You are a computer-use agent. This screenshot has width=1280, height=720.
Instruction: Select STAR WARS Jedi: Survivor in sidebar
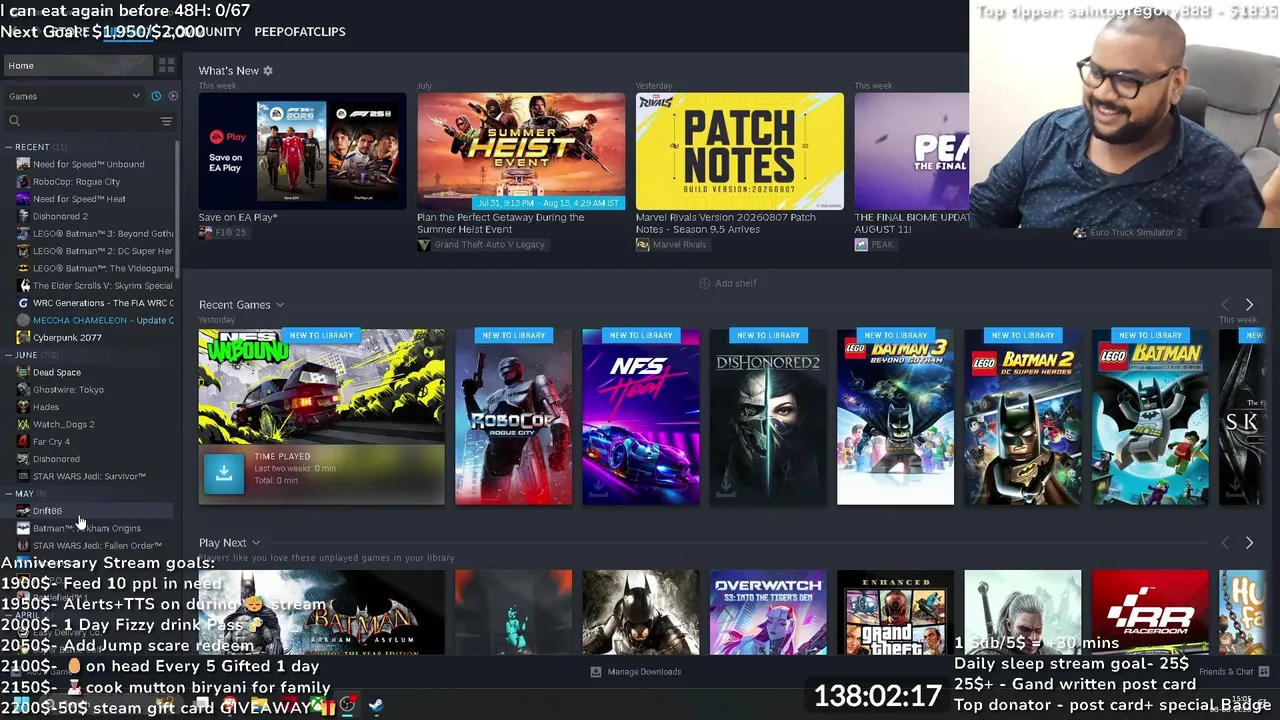coord(89,476)
